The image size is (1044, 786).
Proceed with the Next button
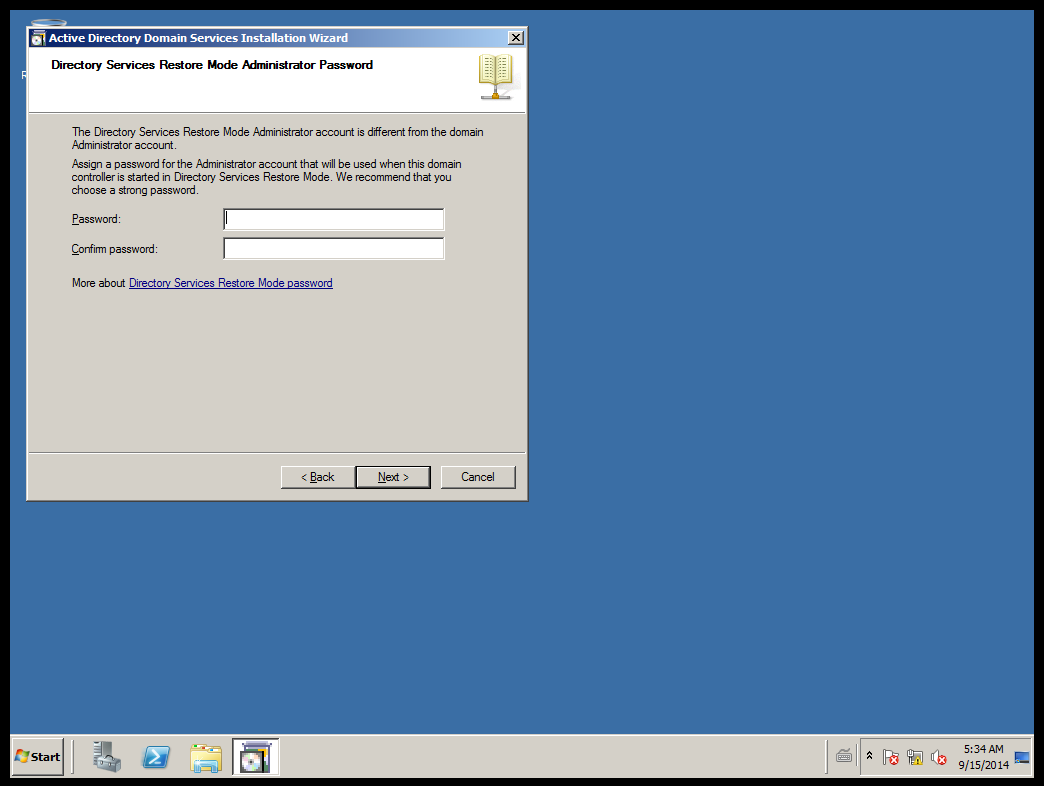pyautogui.click(x=393, y=477)
